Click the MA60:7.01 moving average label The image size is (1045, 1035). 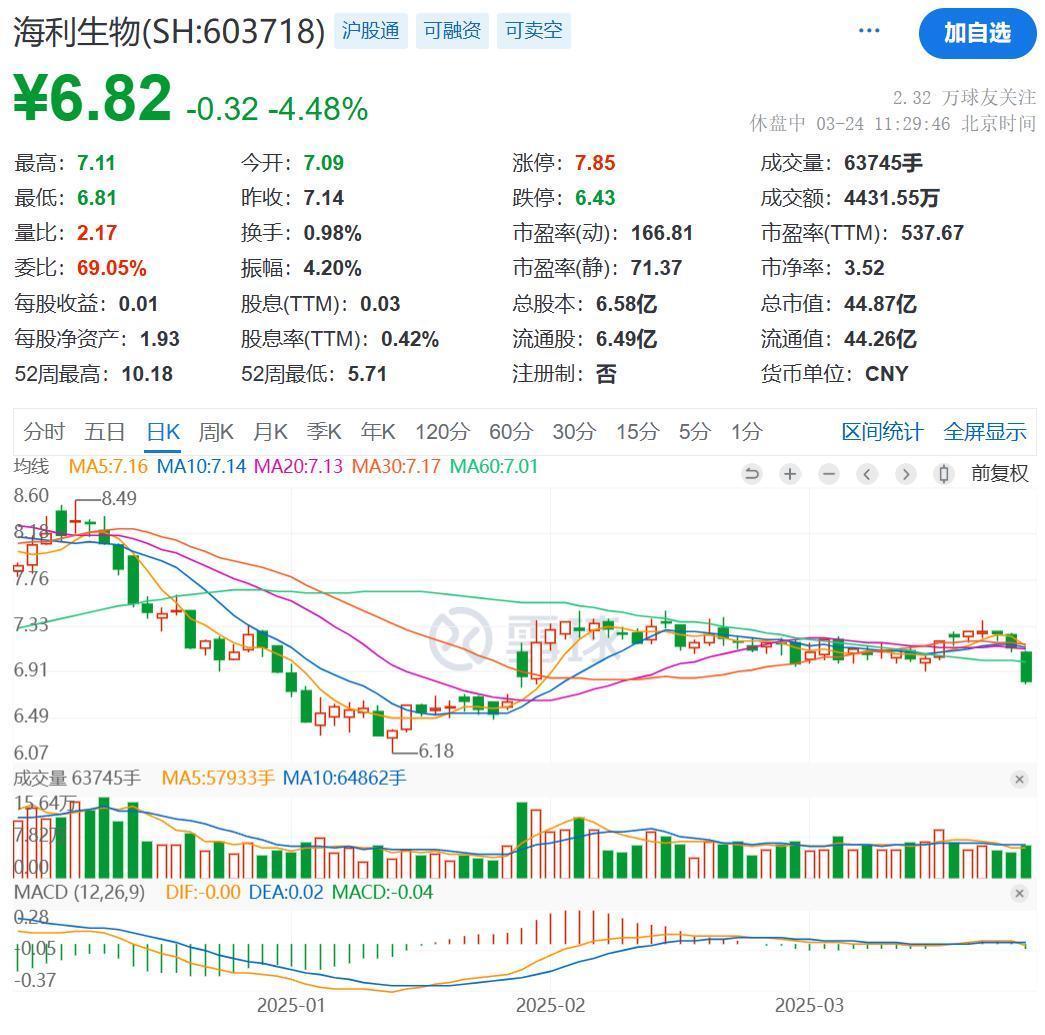tap(494, 466)
